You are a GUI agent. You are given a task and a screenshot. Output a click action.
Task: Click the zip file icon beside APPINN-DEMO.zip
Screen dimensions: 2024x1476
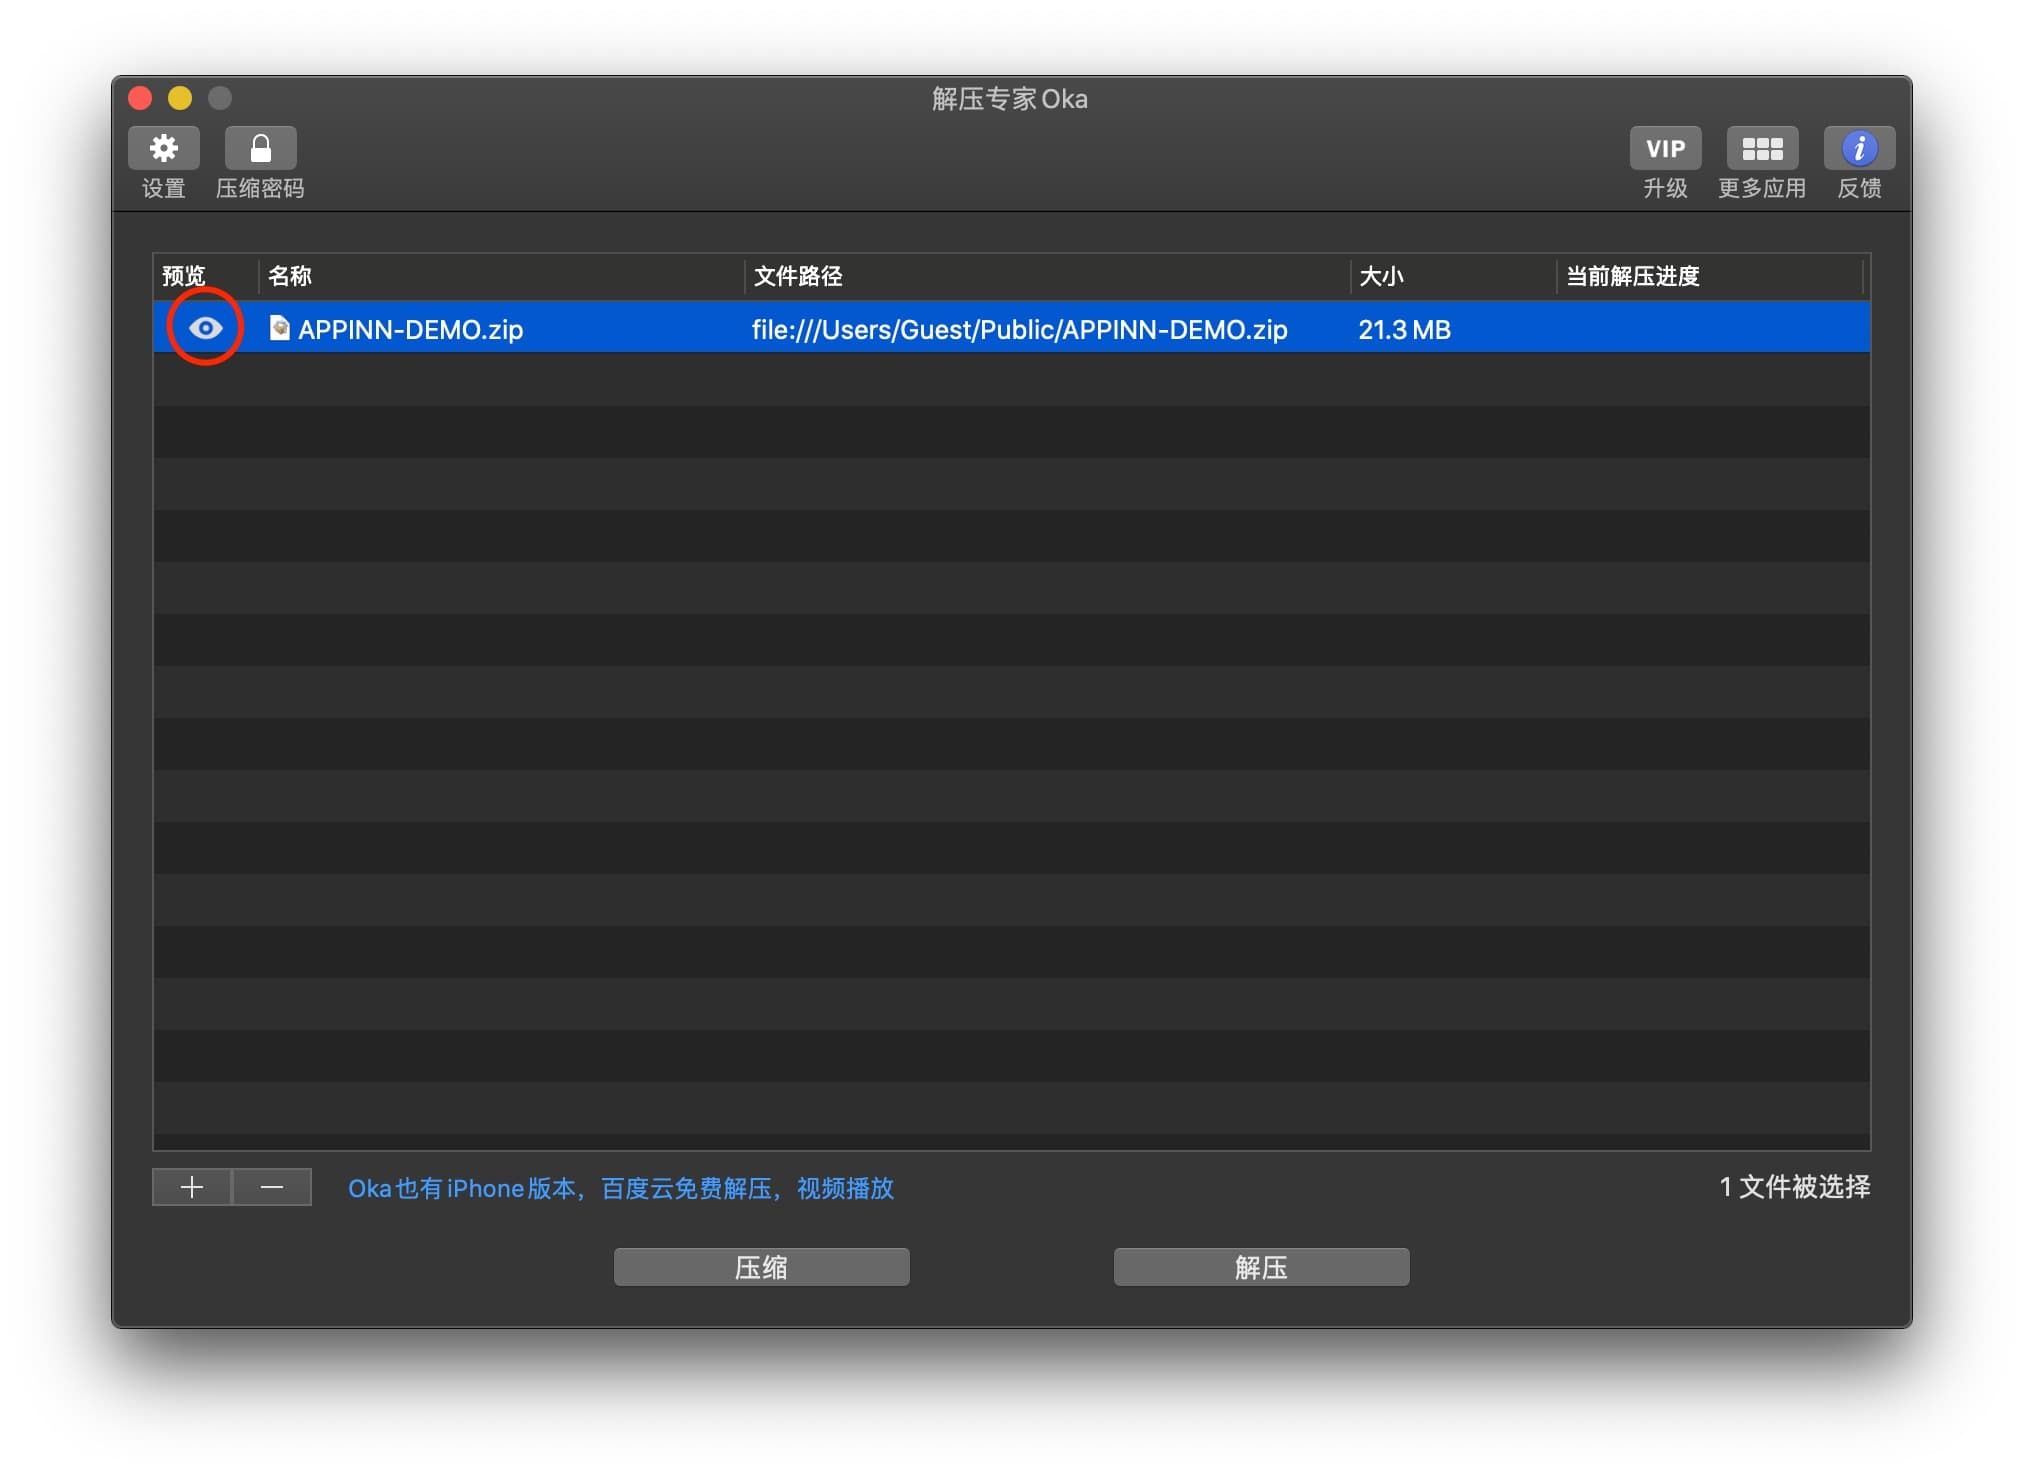click(x=280, y=328)
